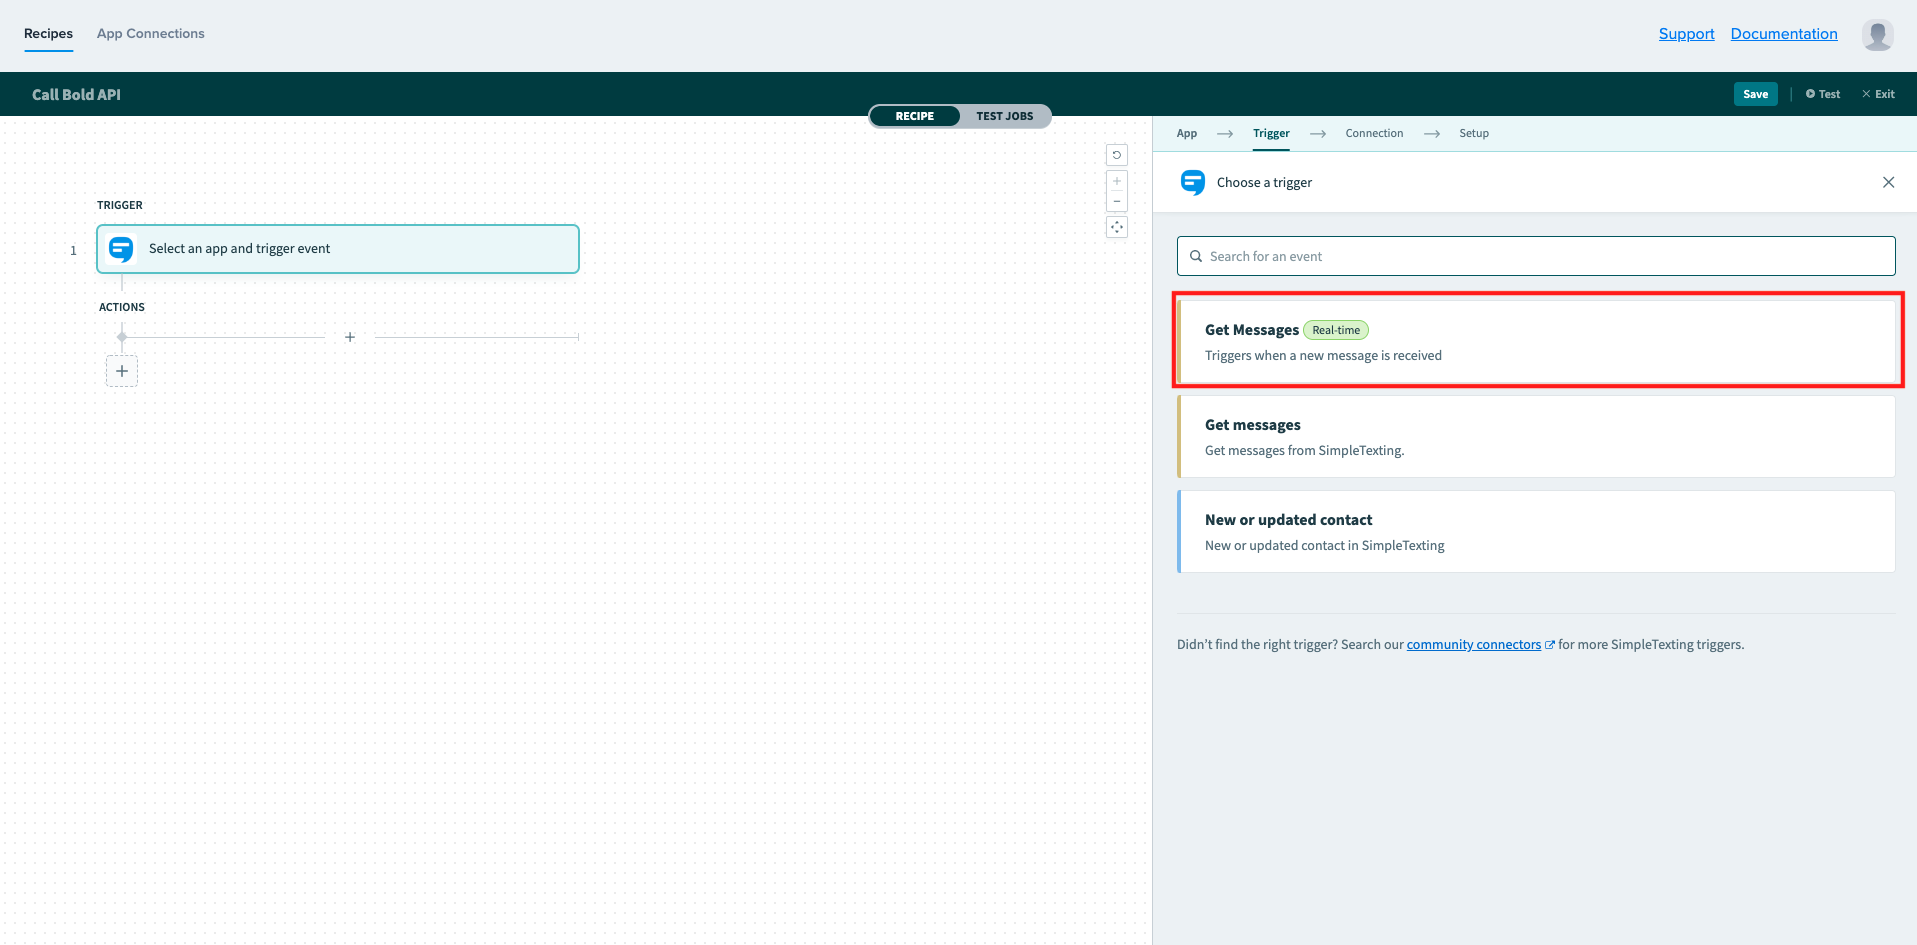Choose the Get Messages Real-time trigger

click(1536, 342)
